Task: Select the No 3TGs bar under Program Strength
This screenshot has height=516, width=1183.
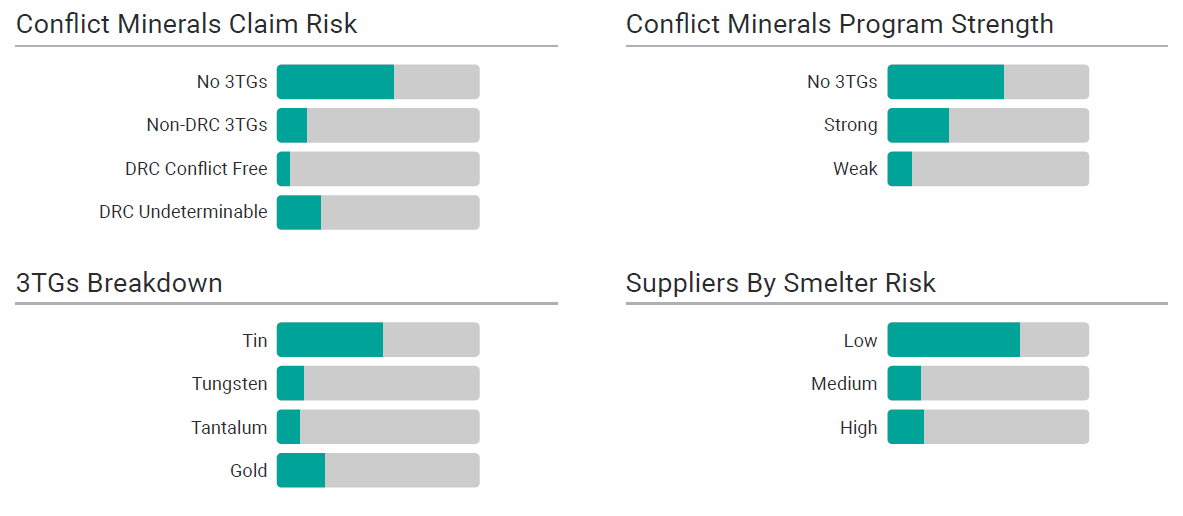Action: pyautogui.click(x=988, y=82)
